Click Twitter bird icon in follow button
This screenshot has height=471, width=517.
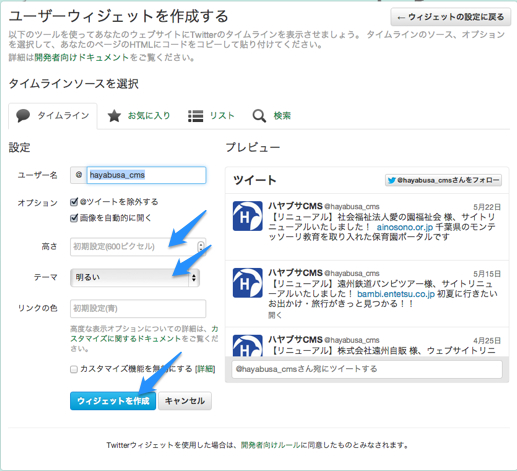pyautogui.click(x=392, y=180)
